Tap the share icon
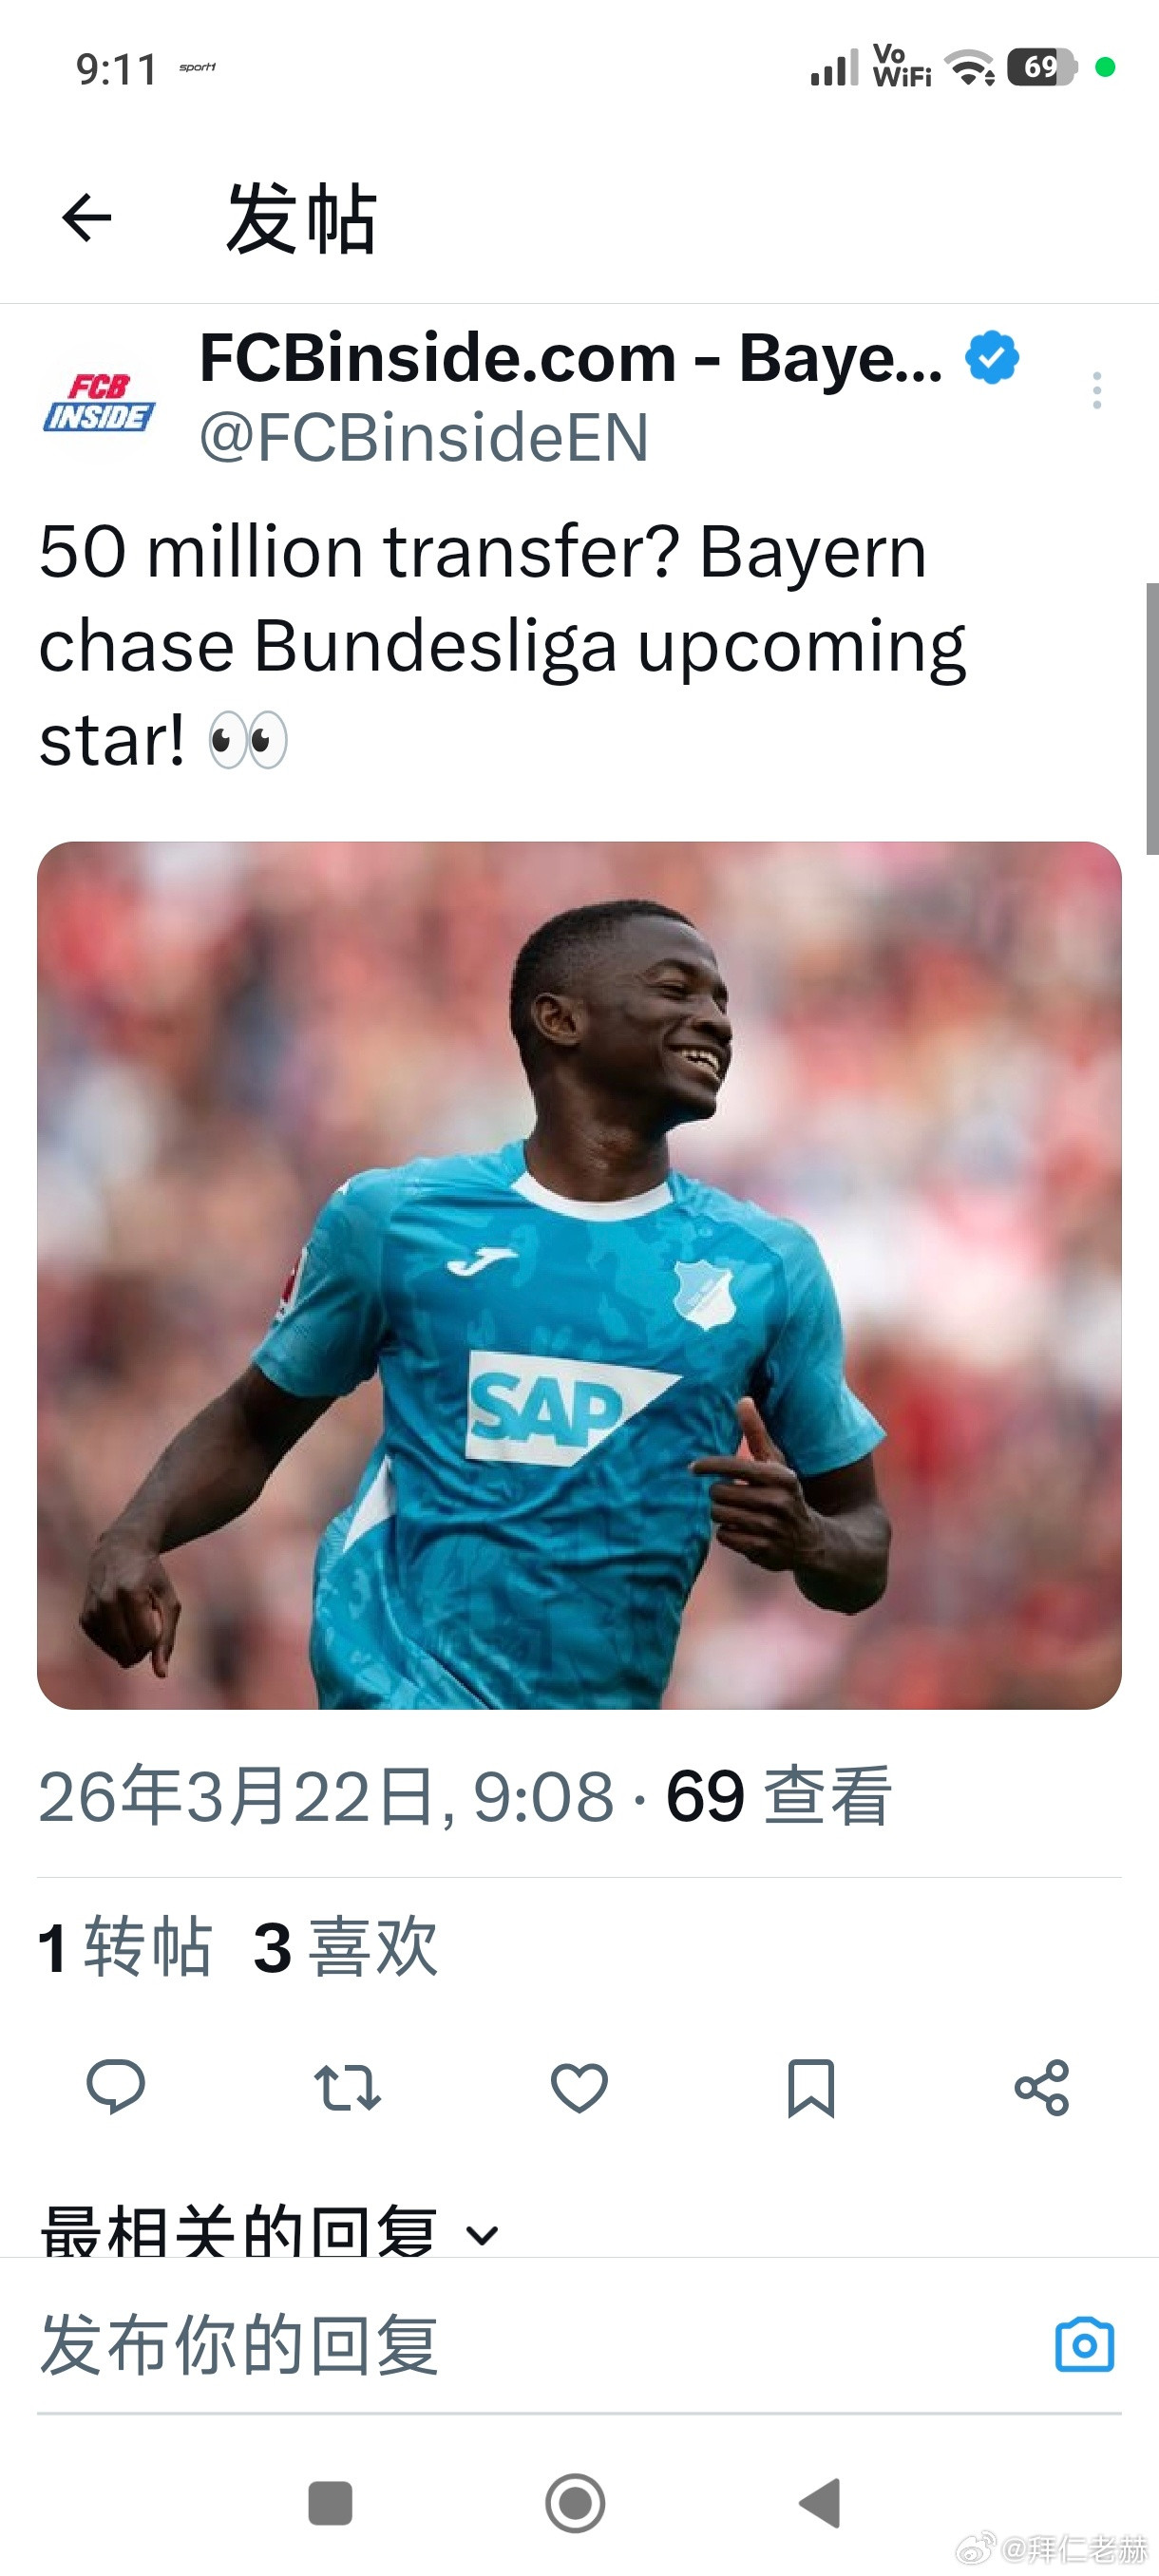 pos(1042,2088)
